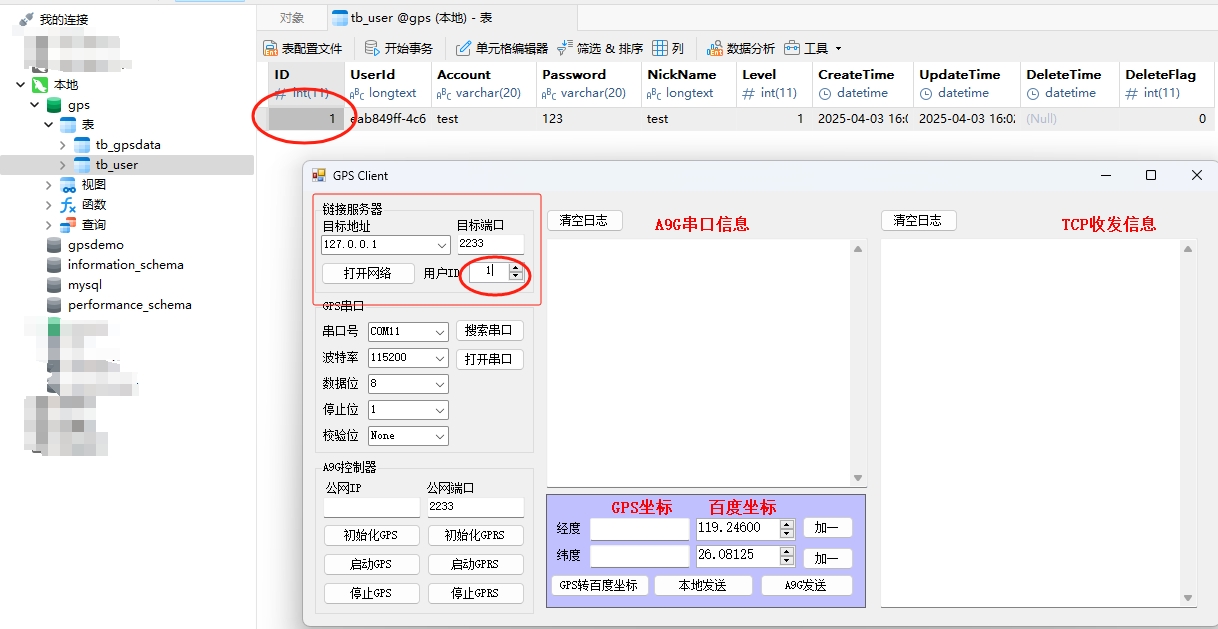
Task: Expand the 视图 views node
Action: [x=49, y=185]
